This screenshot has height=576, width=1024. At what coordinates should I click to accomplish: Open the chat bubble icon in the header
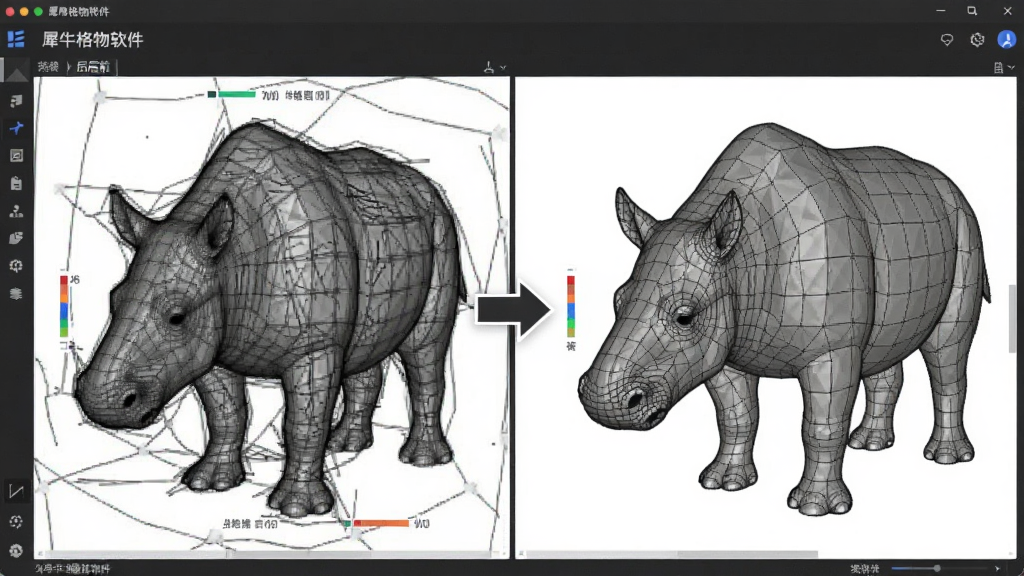(x=947, y=40)
